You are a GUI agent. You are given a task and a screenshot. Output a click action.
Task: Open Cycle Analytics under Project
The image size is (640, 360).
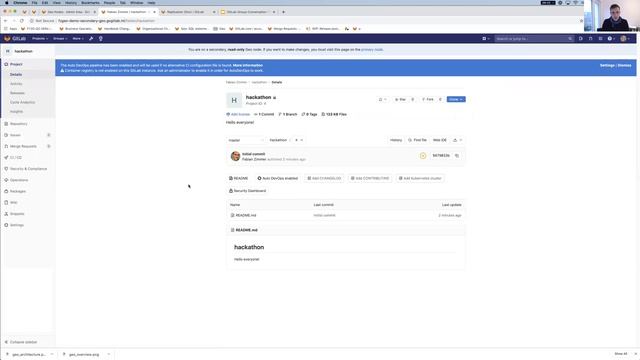click(x=23, y=102)
